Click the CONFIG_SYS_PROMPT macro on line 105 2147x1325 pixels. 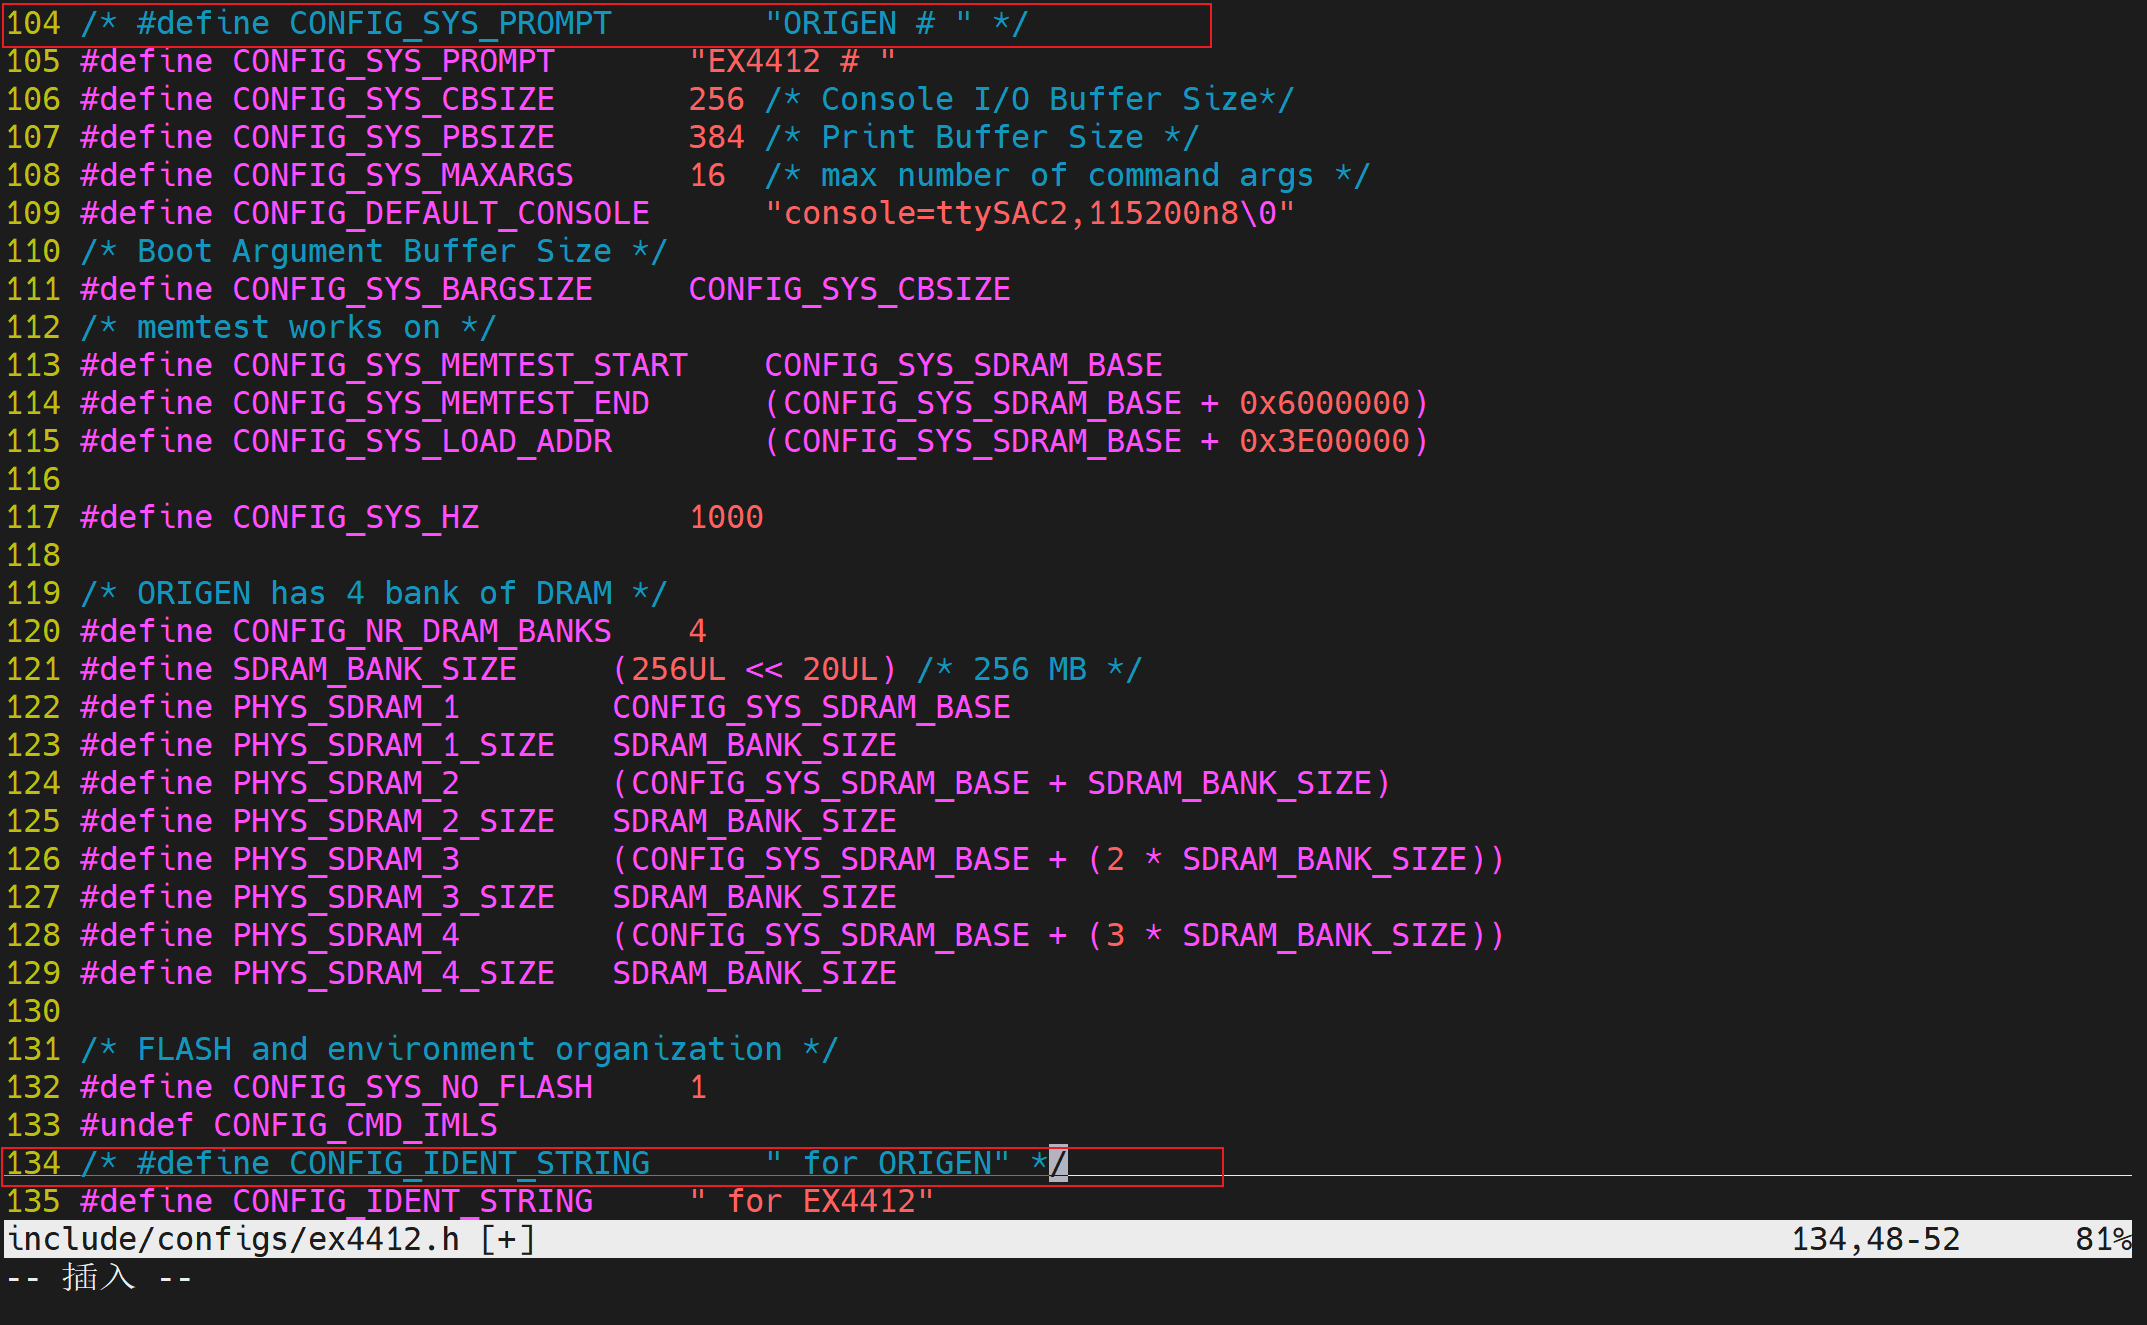[393, 62]
